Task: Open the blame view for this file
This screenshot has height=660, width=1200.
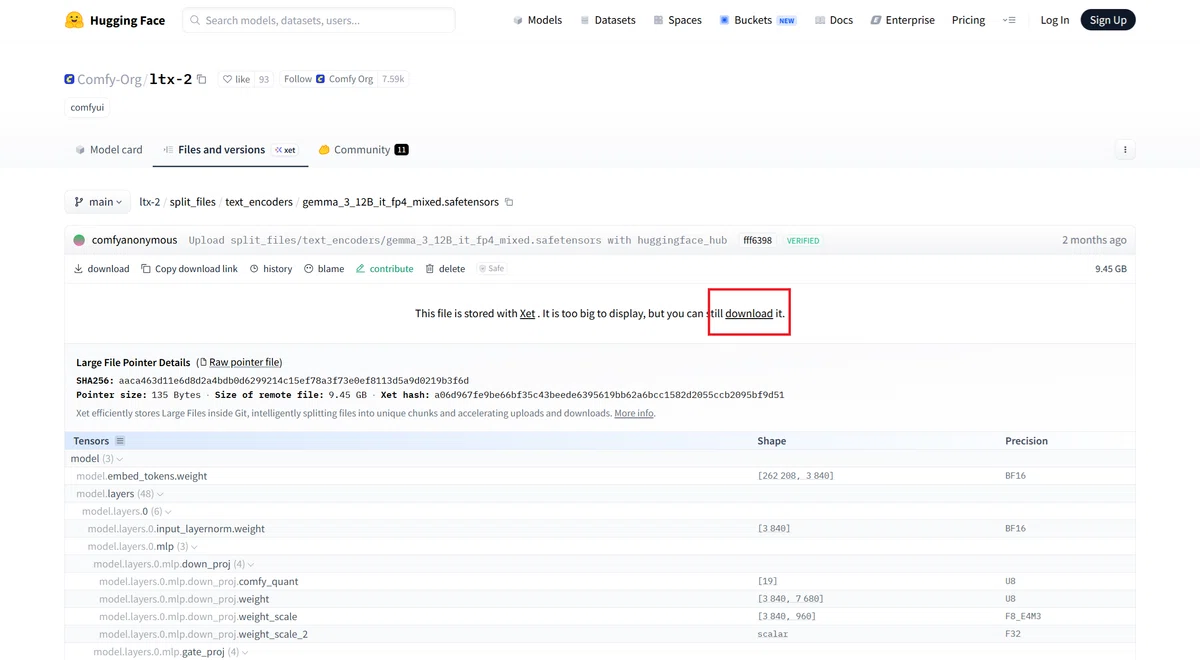Action: 324,269
